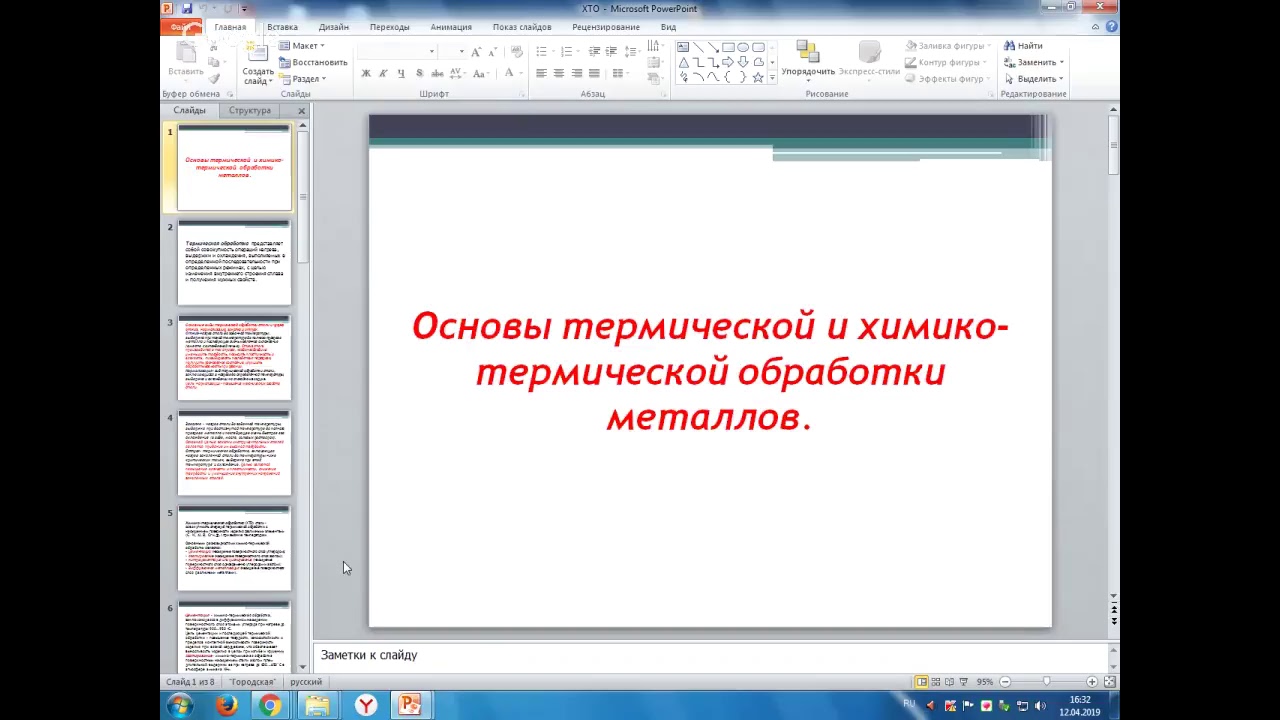Viewport: 1280px width, 720px height.
Task: Toggle strikethrough abc formatting
Action: pos(437,73)
